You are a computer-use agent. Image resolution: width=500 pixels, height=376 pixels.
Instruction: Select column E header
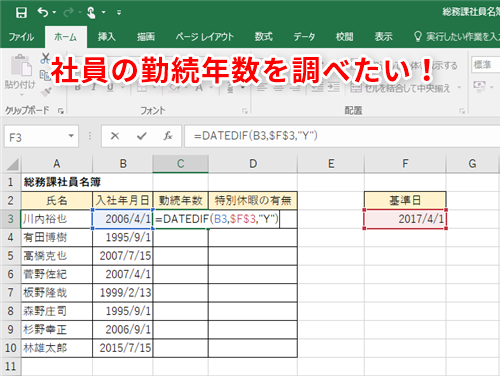331,164
